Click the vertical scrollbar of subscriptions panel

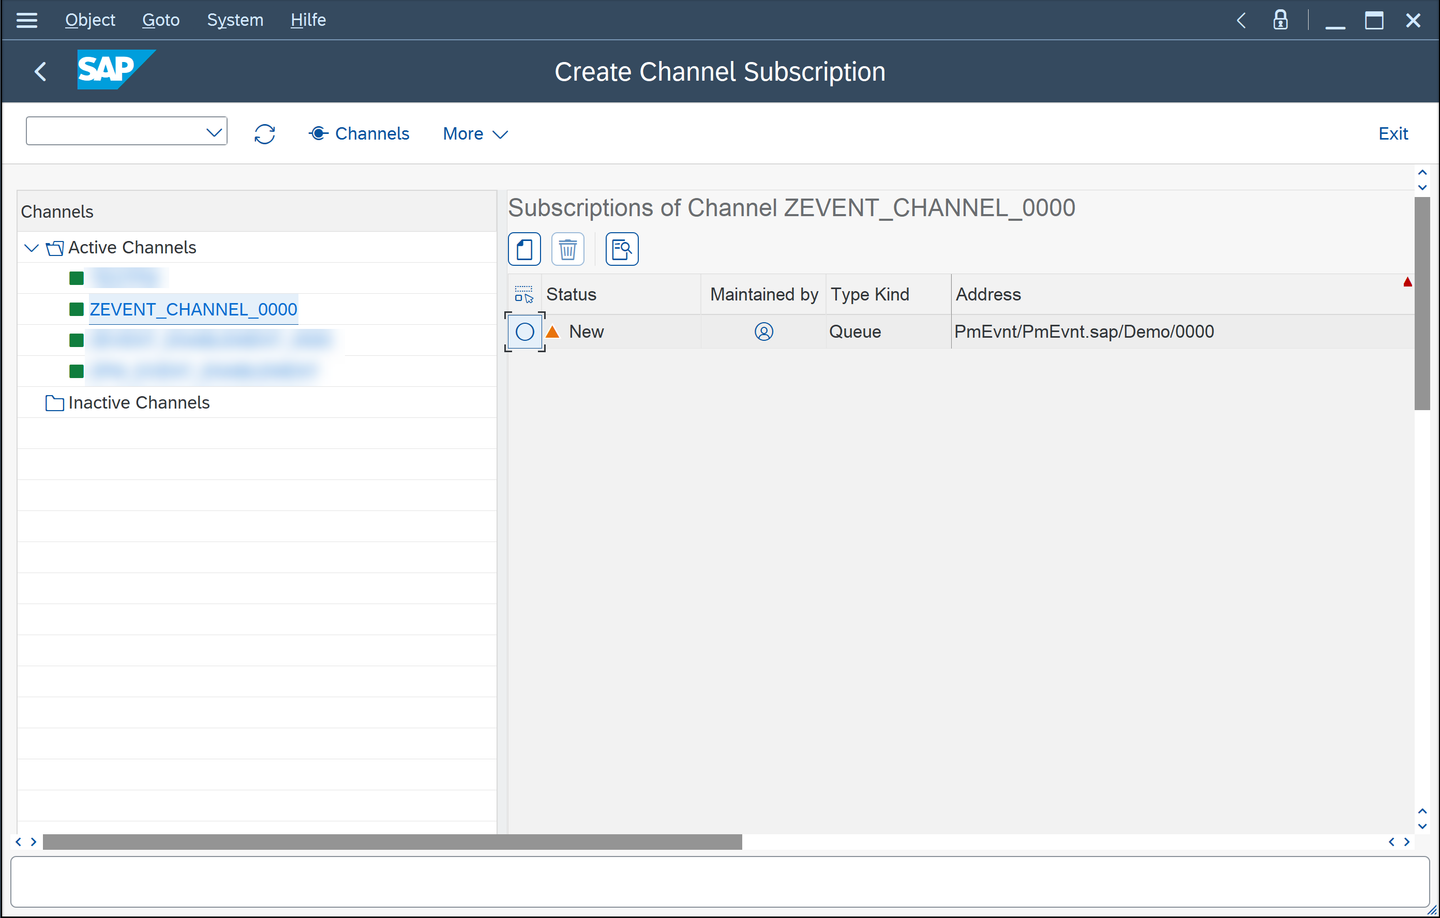[1422, 304]
